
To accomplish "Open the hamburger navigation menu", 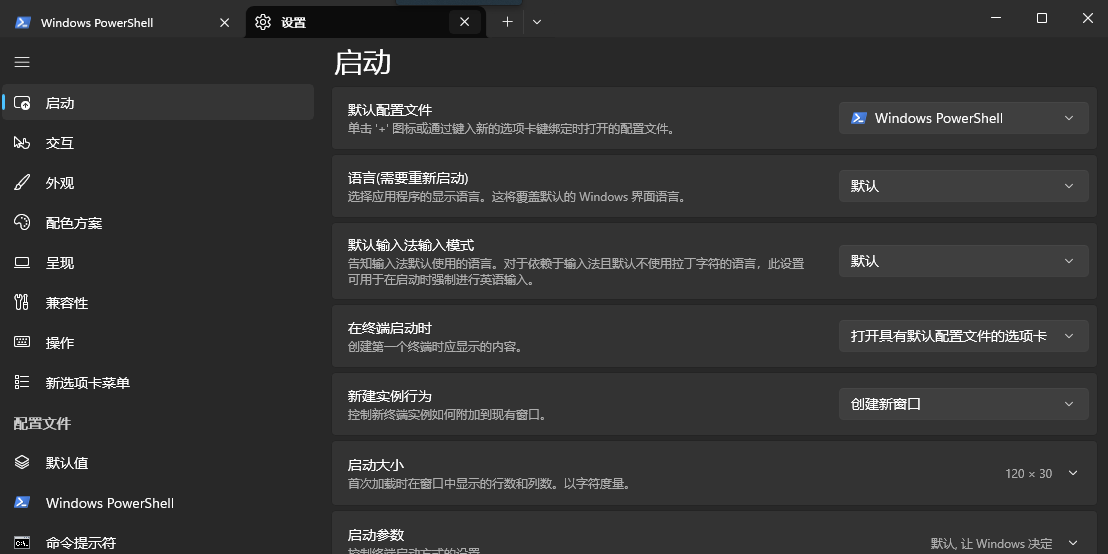I will point(22,62).
